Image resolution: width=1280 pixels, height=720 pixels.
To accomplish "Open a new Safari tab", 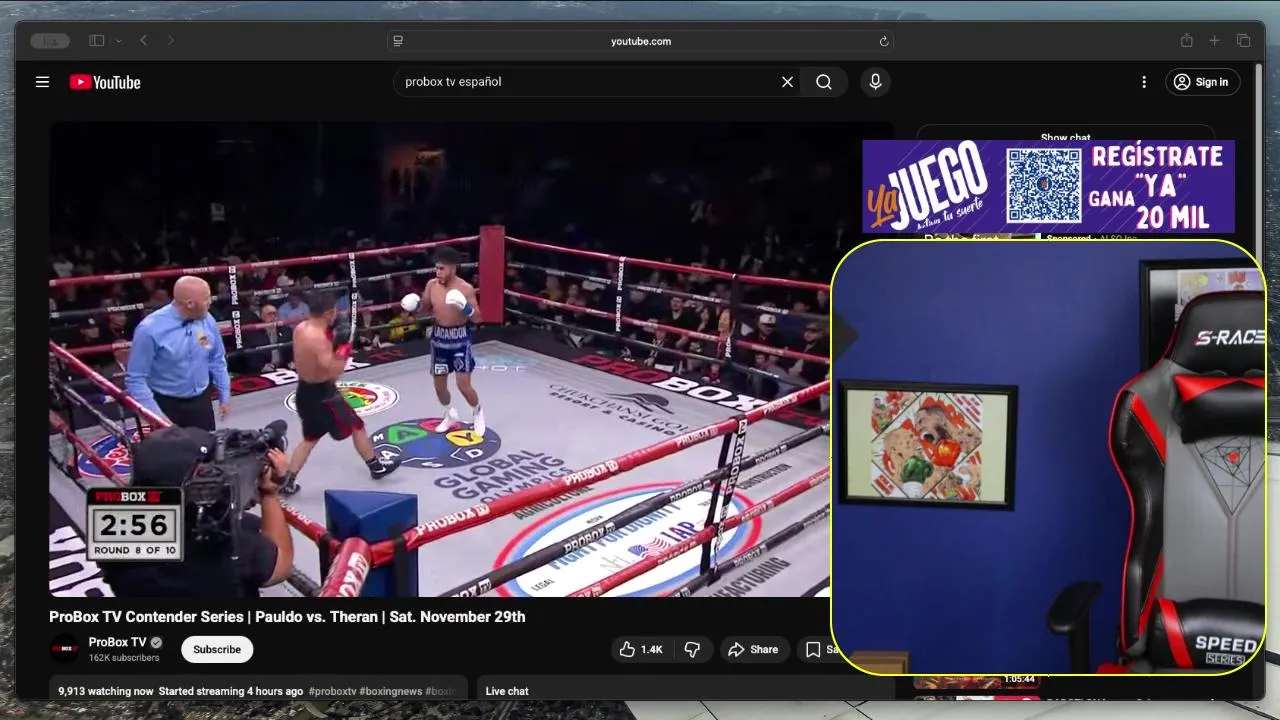I will pyautogui.click(x=1214, y=41).
